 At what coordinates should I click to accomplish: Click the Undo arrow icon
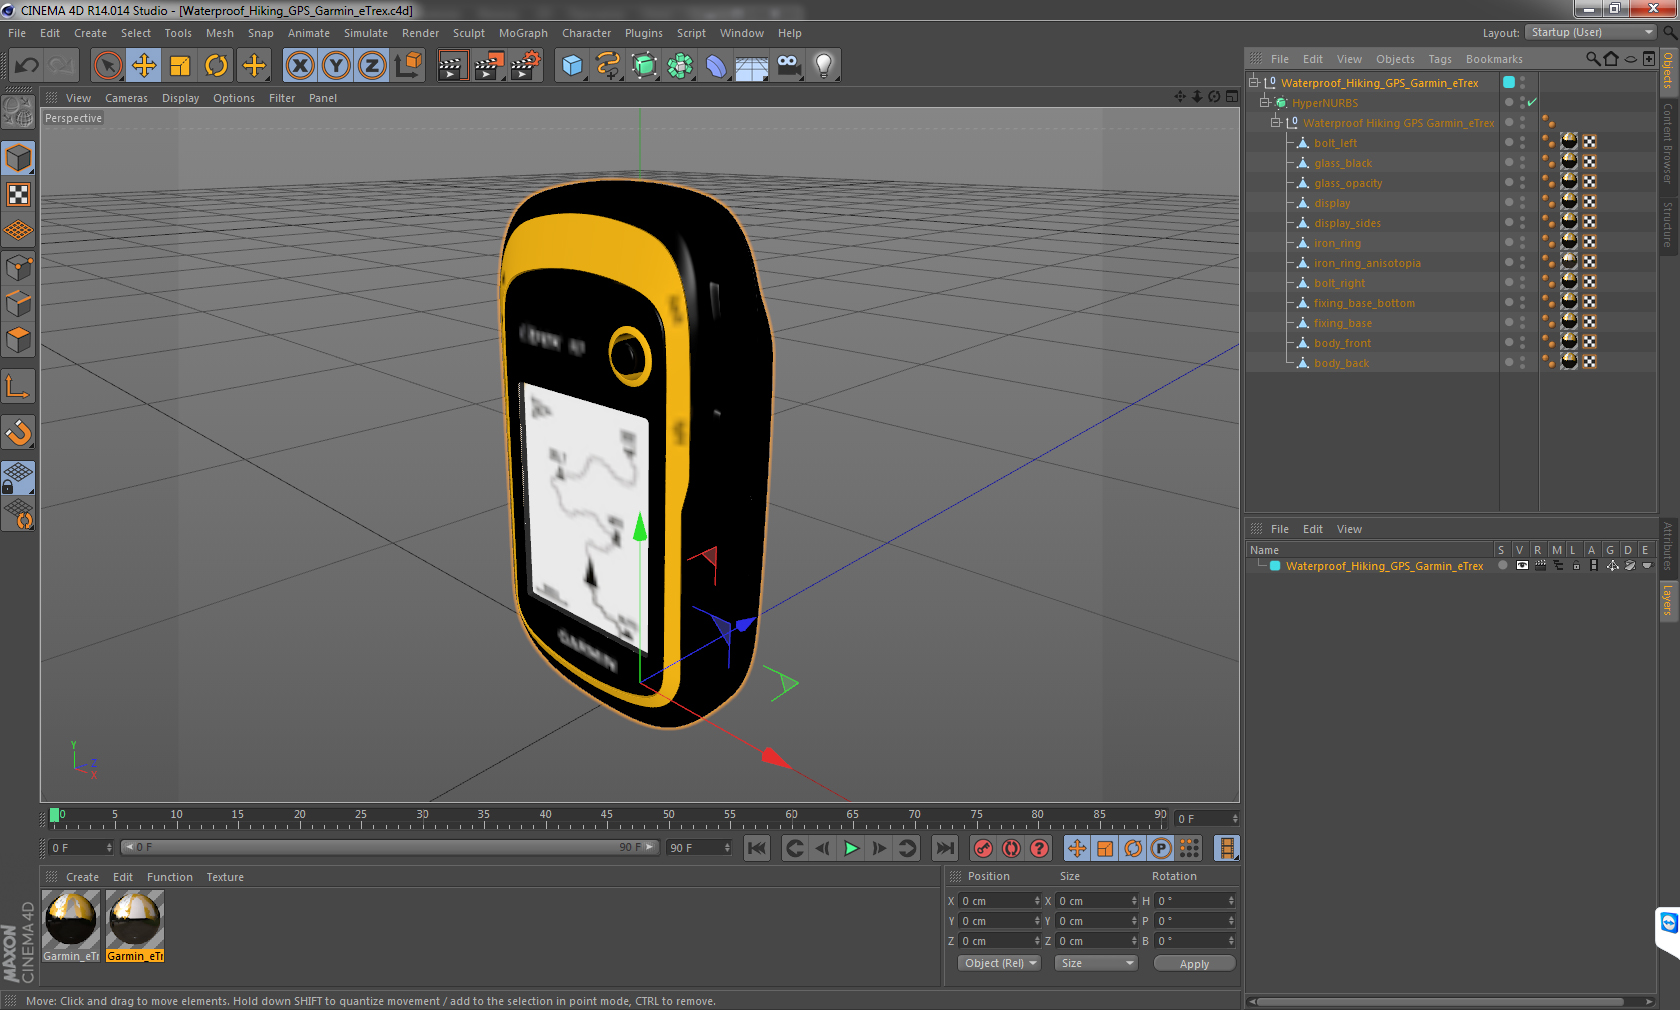click(26, 66)
